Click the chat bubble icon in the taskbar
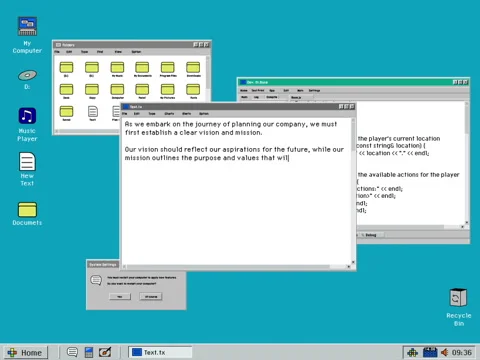 pyautogui.click(x=72, y=352)
